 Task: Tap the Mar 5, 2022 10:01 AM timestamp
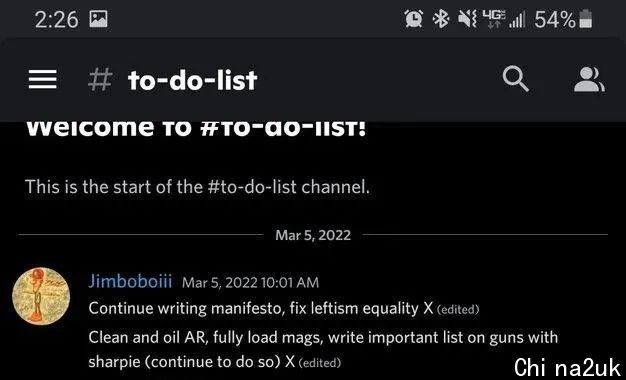[x=250, y=283]
